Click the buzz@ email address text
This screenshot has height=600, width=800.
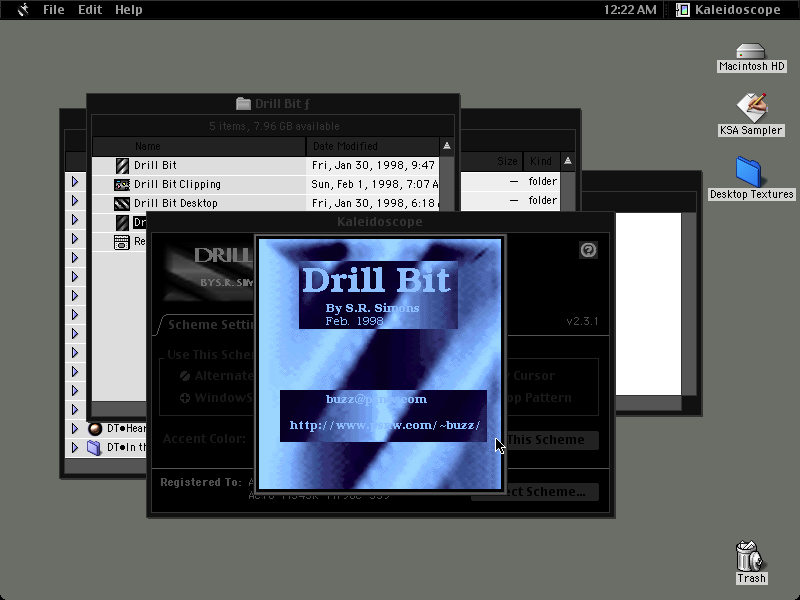tap(377, 399)
